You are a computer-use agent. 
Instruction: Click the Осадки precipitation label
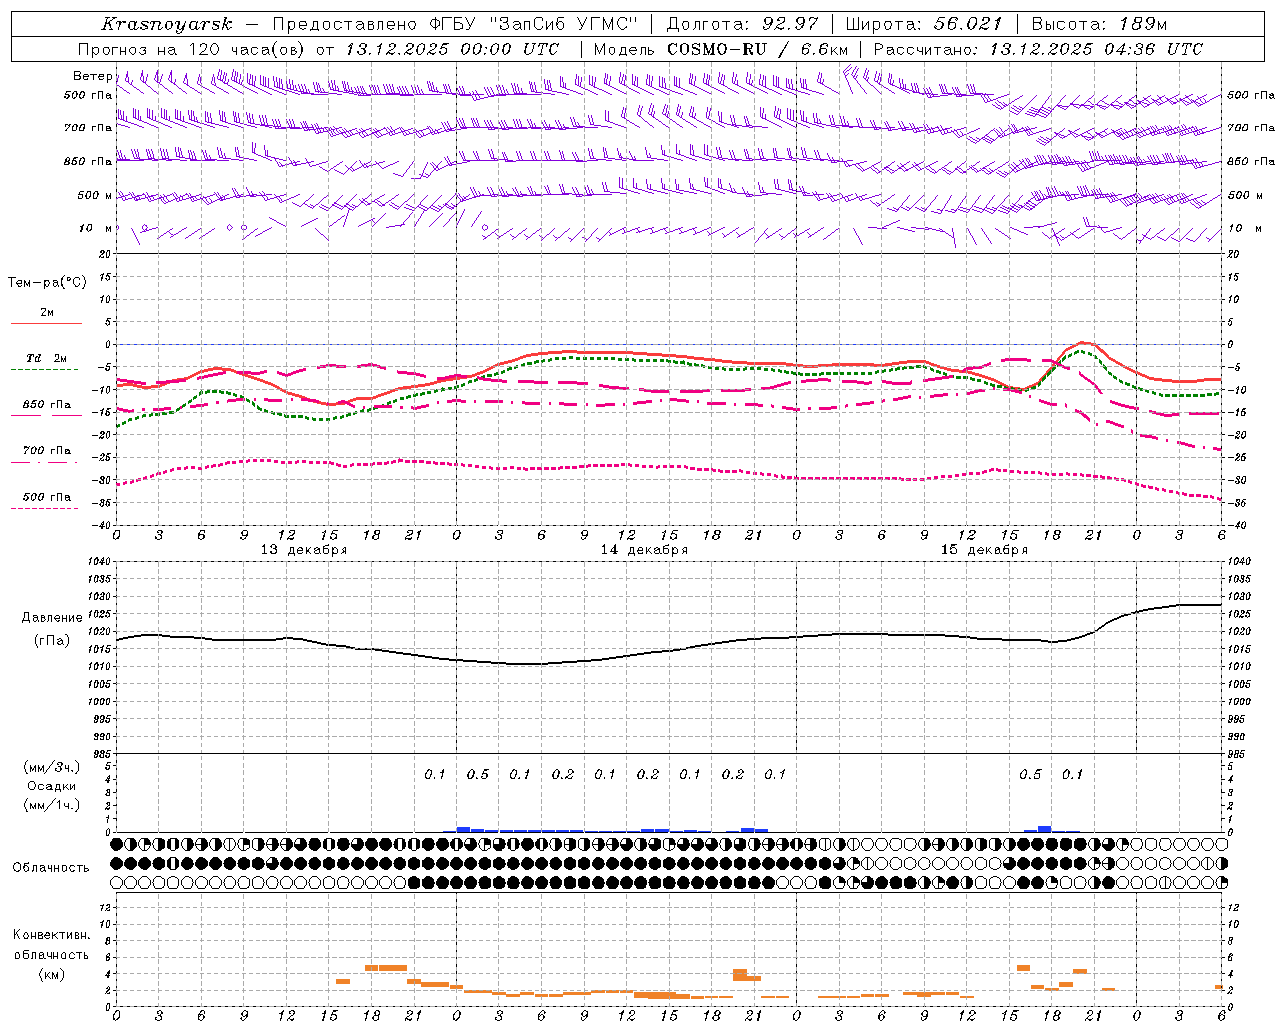(52, 786)
